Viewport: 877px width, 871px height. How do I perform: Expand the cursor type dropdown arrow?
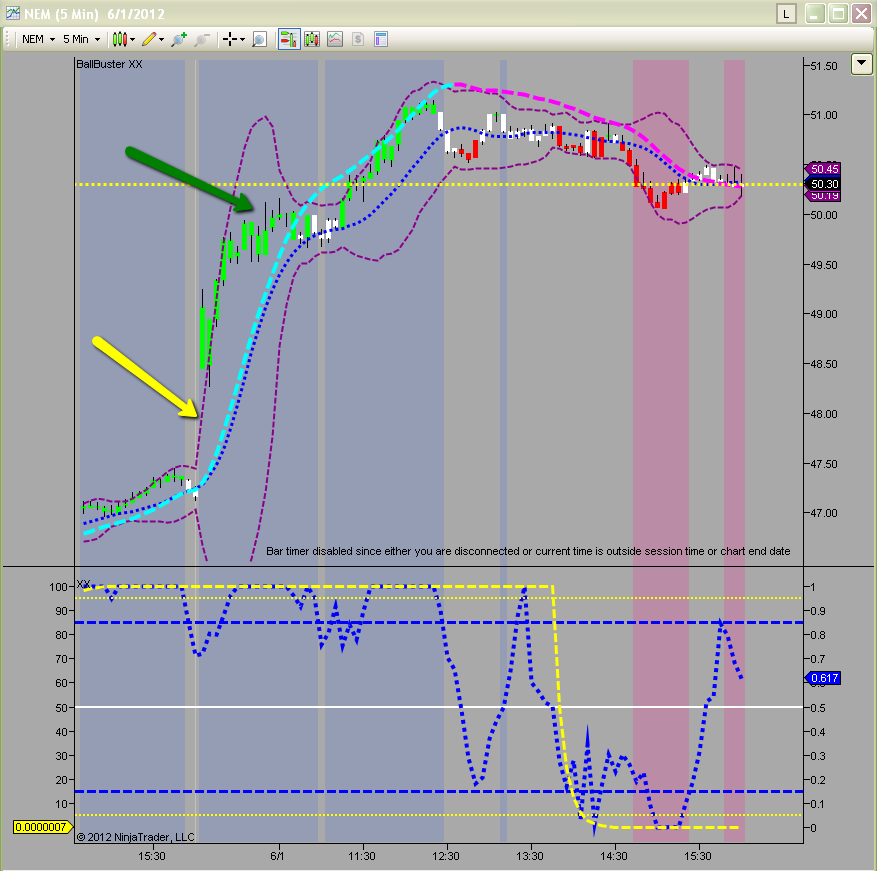coord(242,39)
